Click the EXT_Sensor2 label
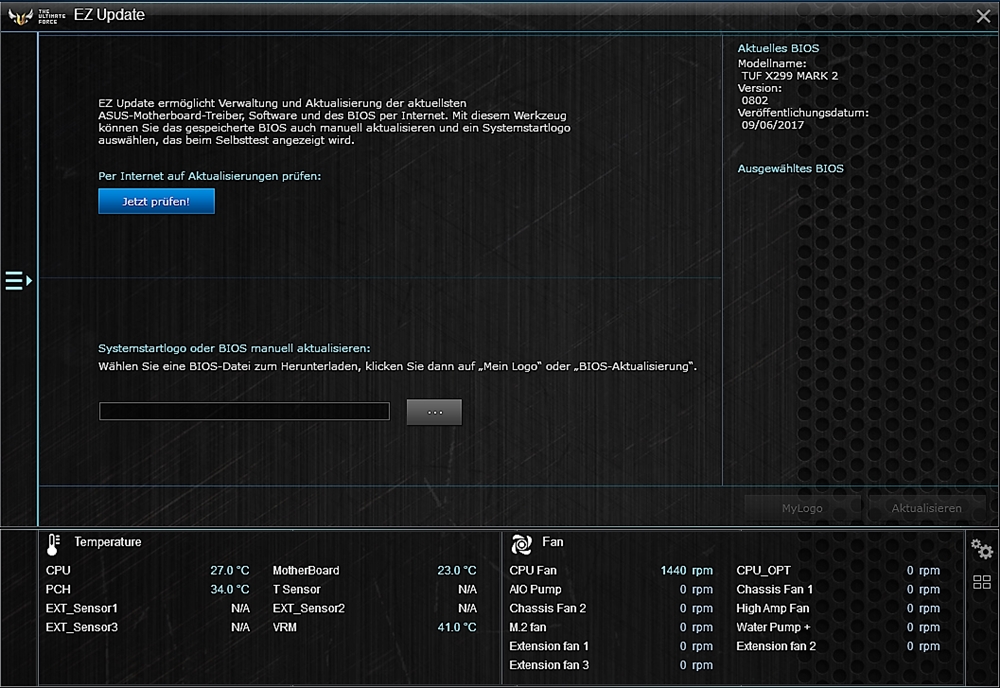Image resolution: width=1000 pixels, height=688 pixels. [309, 608]
